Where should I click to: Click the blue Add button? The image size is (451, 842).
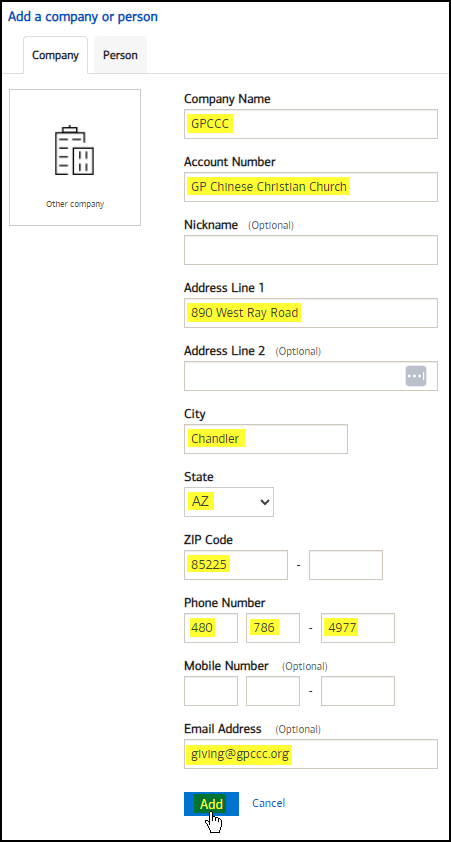point(212,804)
